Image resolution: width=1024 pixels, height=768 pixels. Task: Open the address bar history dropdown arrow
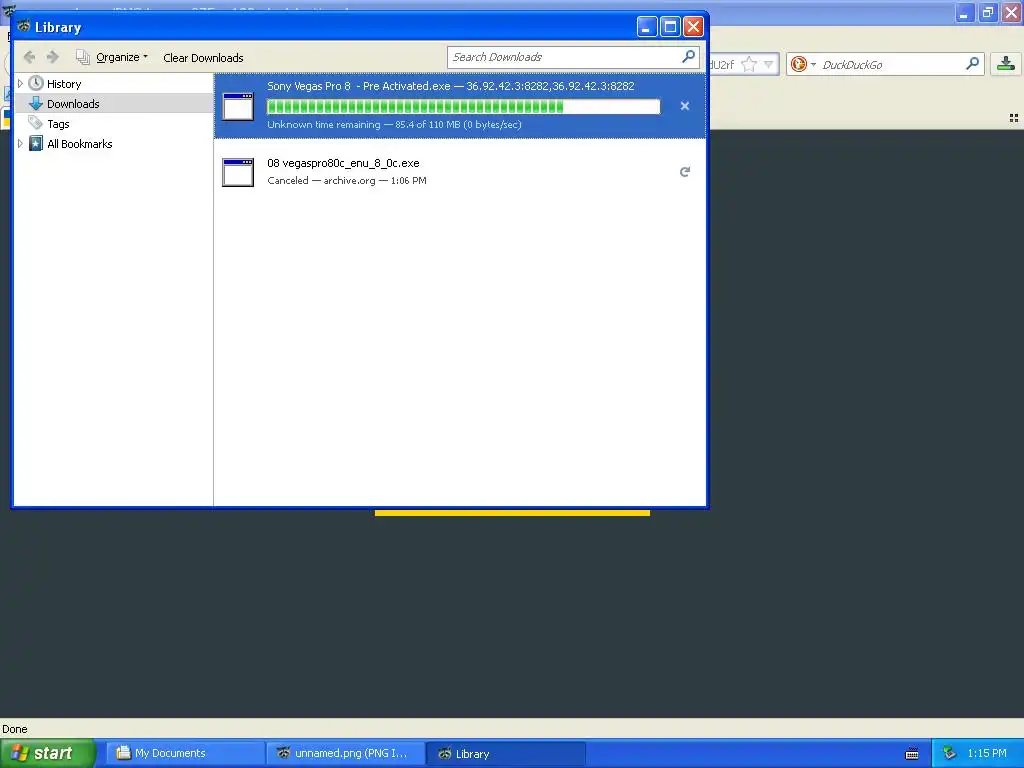[x=769, y=65]
